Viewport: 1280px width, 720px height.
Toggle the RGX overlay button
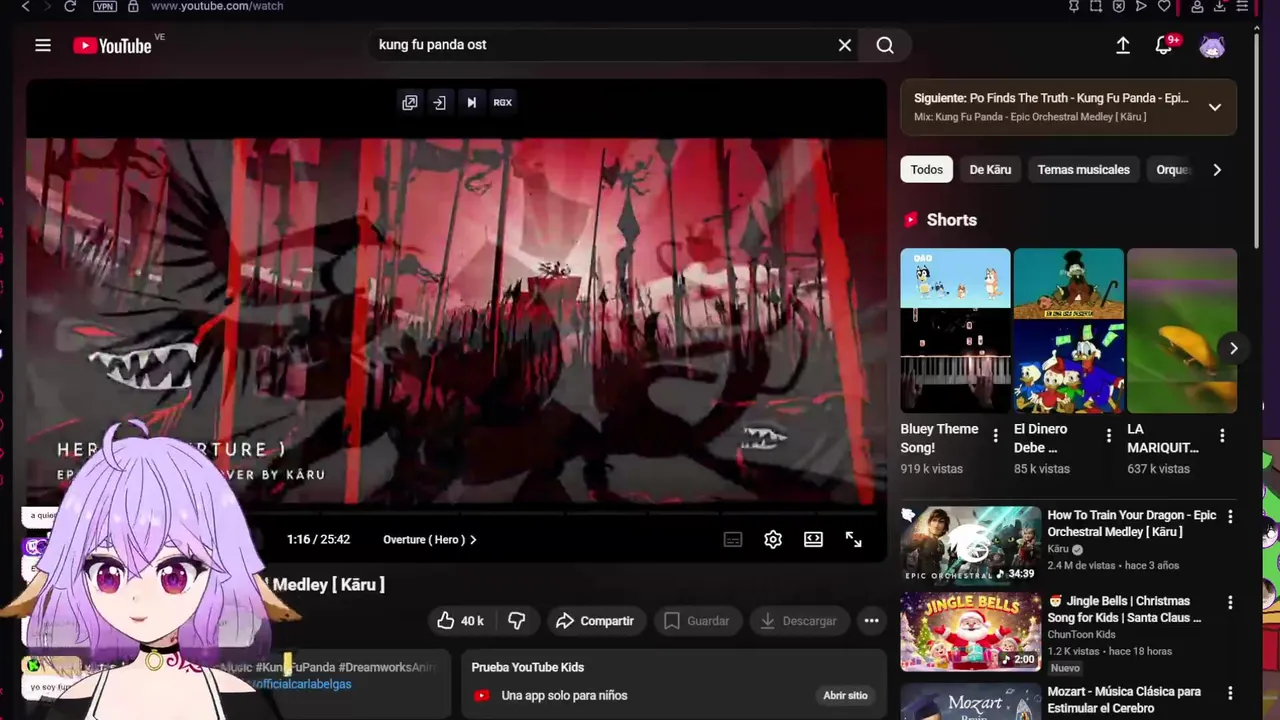(x=502, y=102)
